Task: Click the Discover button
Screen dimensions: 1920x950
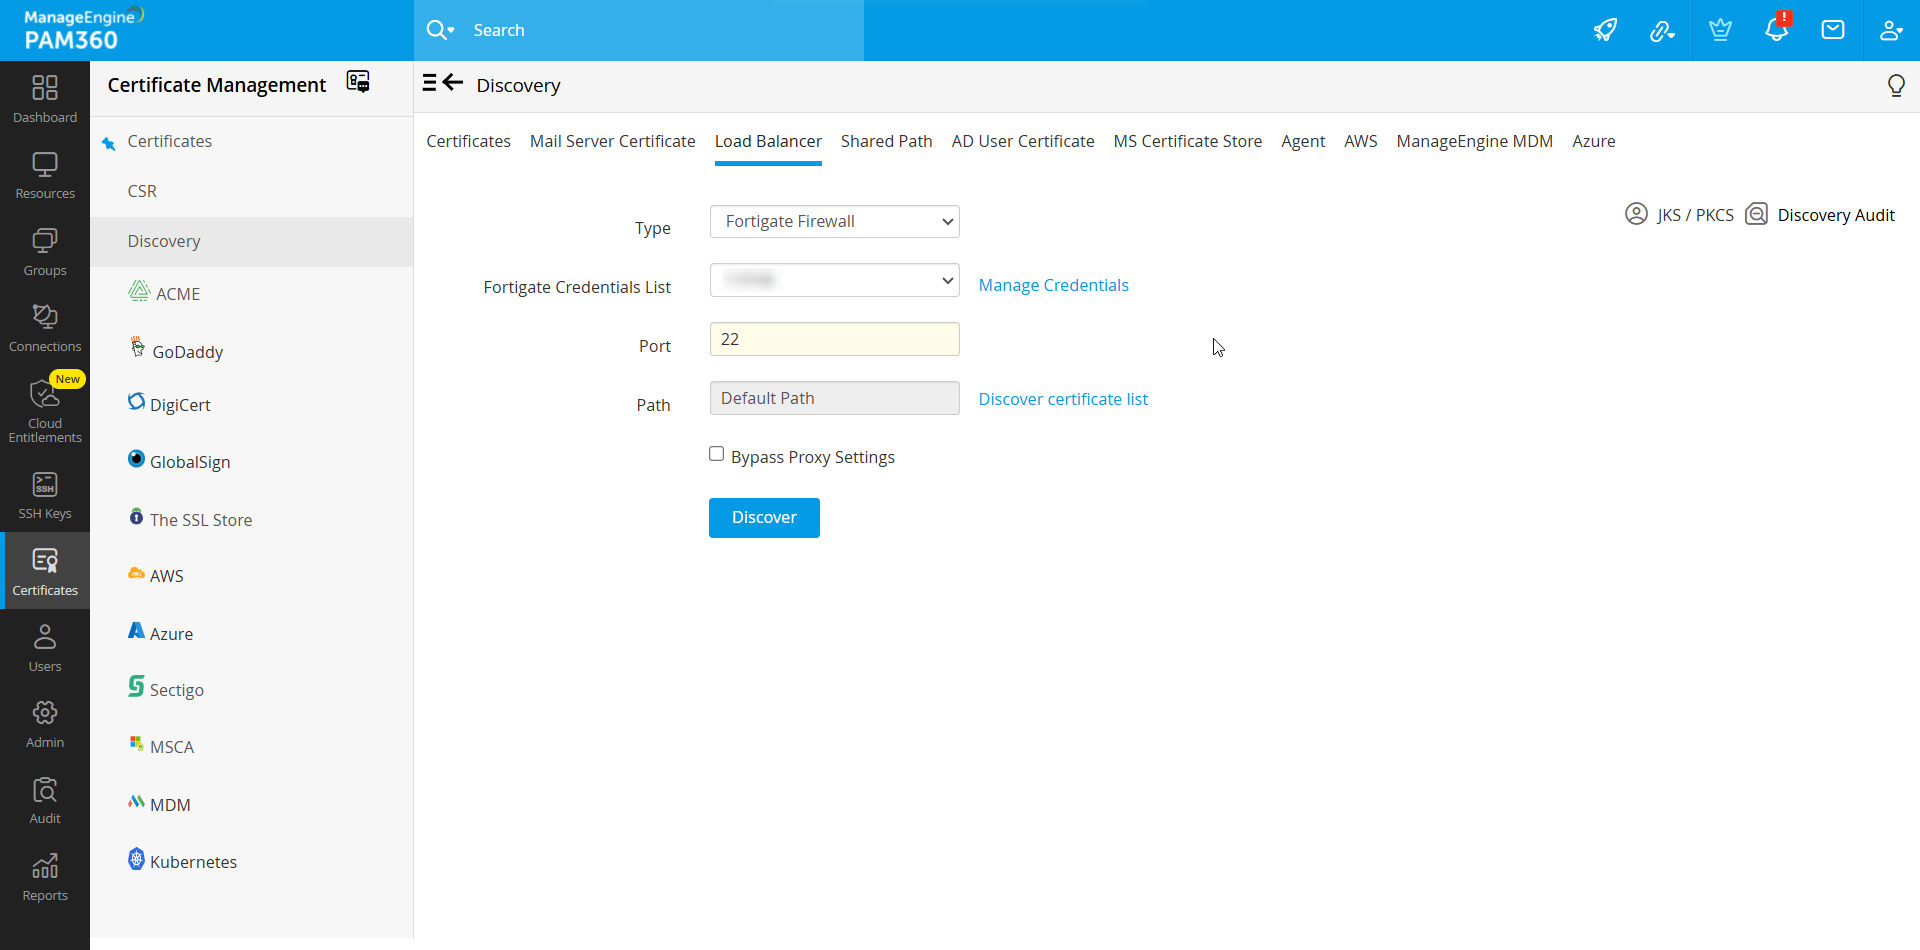Action: coord(764,518)
